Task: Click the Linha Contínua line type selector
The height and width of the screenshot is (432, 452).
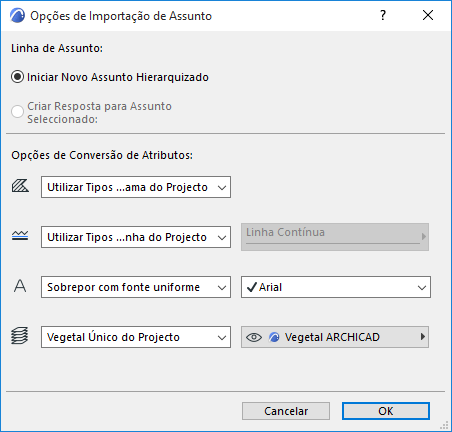Action: point(335,237)
